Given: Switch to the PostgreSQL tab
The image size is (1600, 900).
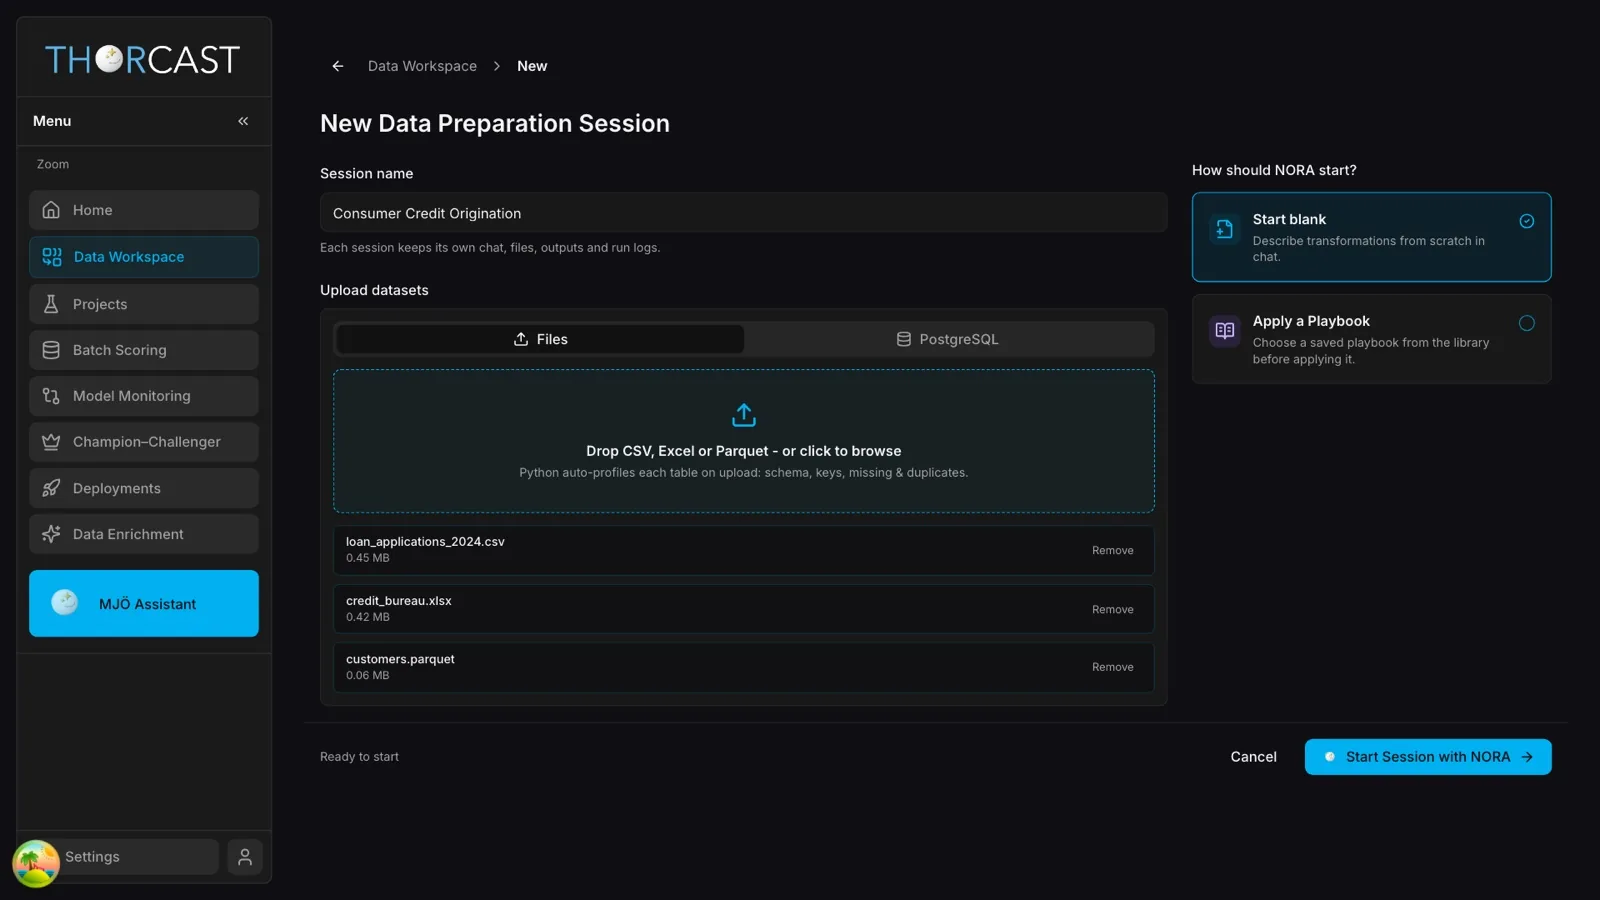Looking at the screenshot, I should [x=947, y=339].
